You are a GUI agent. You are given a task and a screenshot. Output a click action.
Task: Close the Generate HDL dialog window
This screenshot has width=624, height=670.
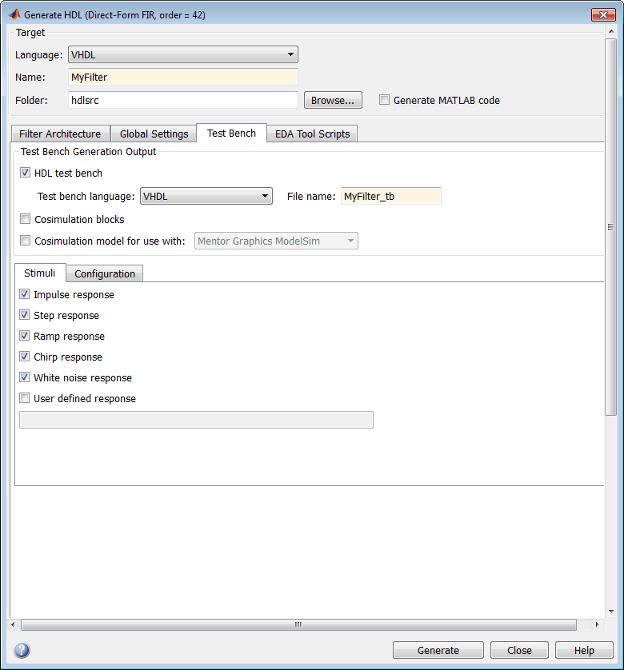pos(603,15)
